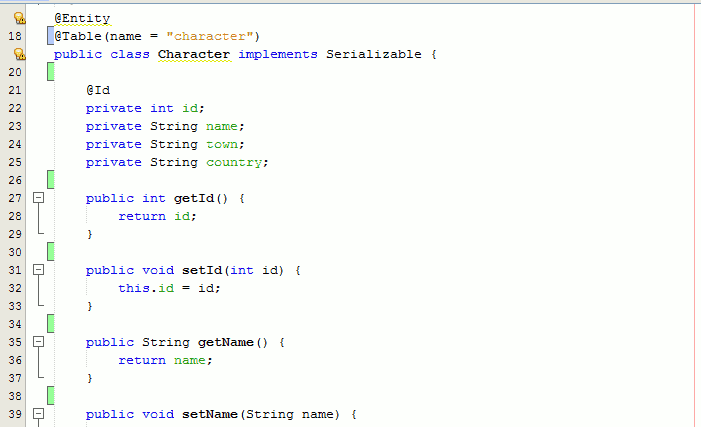Collapse the setId(int id) method fold
701x427 pixels.
click(x=39, y=270)
